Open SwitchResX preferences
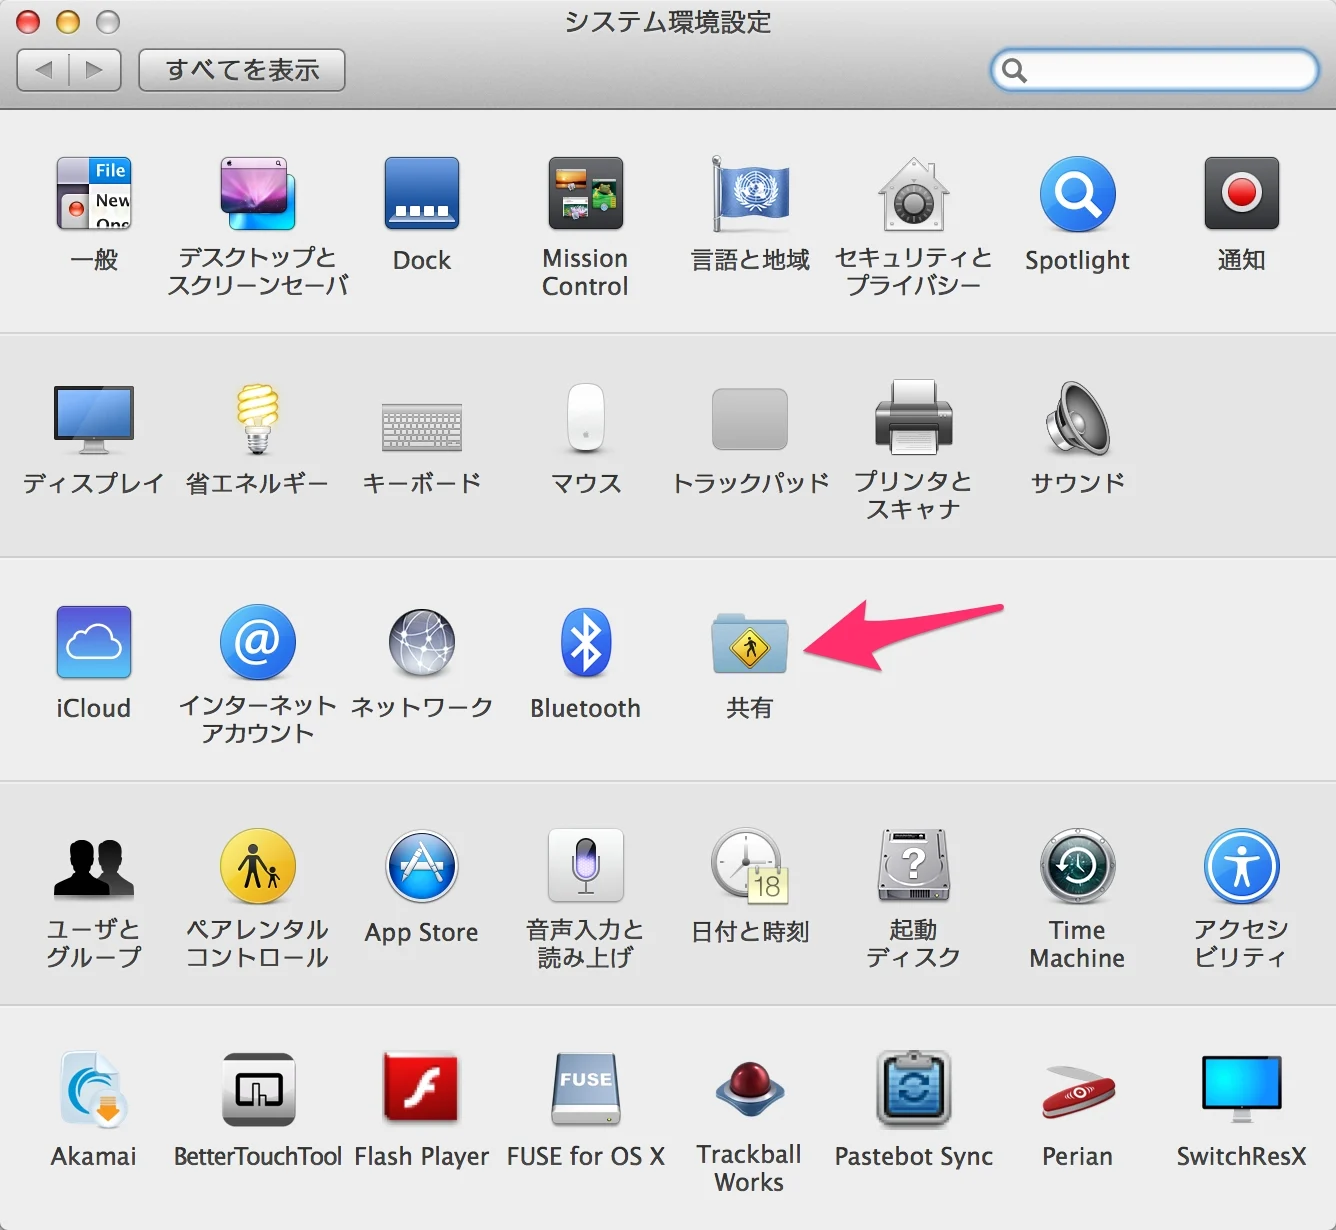1336x1230 pixels. point(1242,1090)
